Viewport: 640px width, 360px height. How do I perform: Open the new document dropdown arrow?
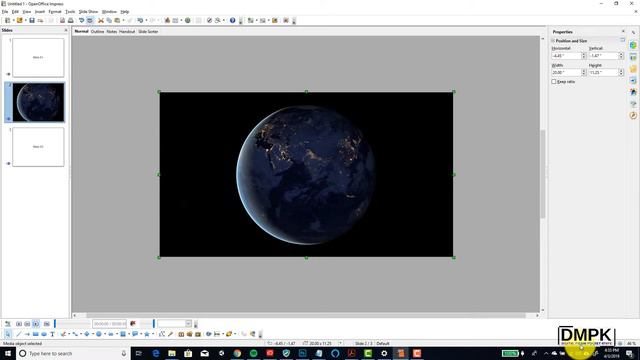[x=13, y=20]
